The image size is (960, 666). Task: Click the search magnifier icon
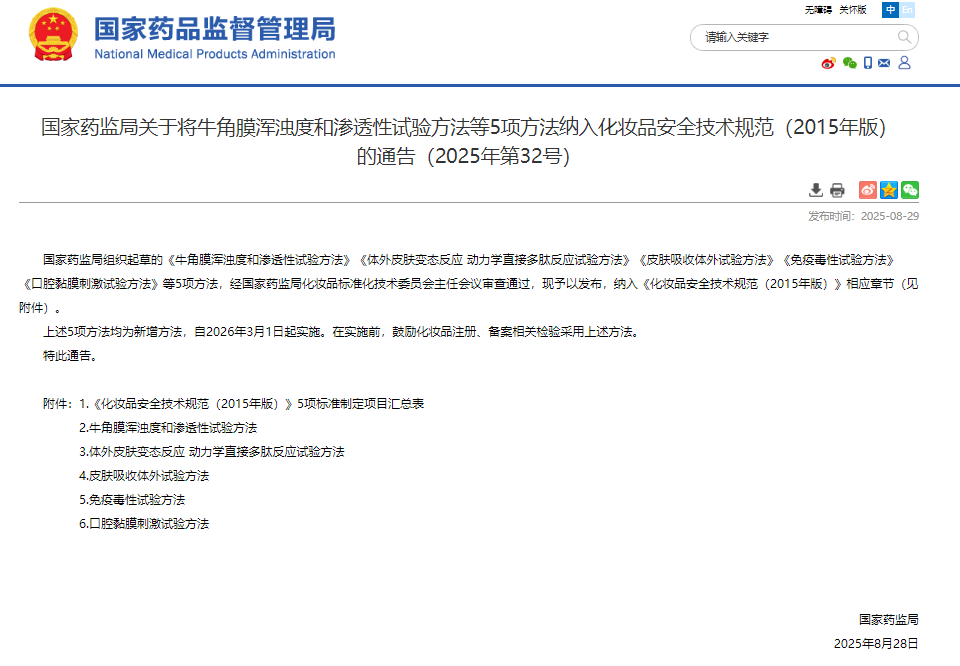pyautogui.click(x=904, y=37)
